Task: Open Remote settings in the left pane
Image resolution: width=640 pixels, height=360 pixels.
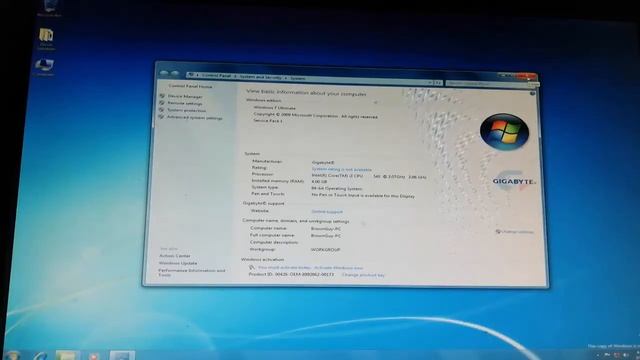Action: tap(184, 104)
